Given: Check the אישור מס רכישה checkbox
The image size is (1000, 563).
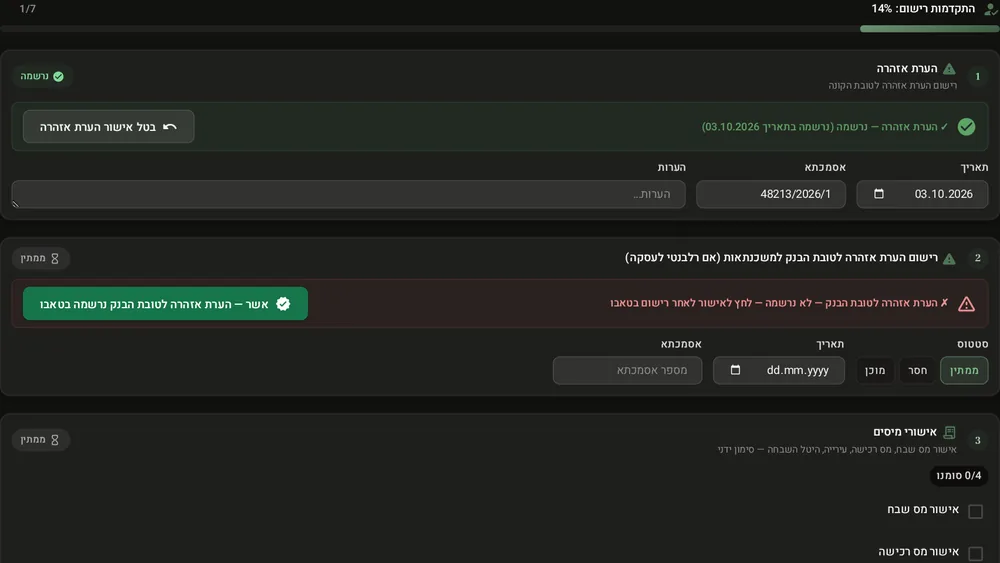Looking at the screenshot, I should pyautogui.click(x=975, y=553).
